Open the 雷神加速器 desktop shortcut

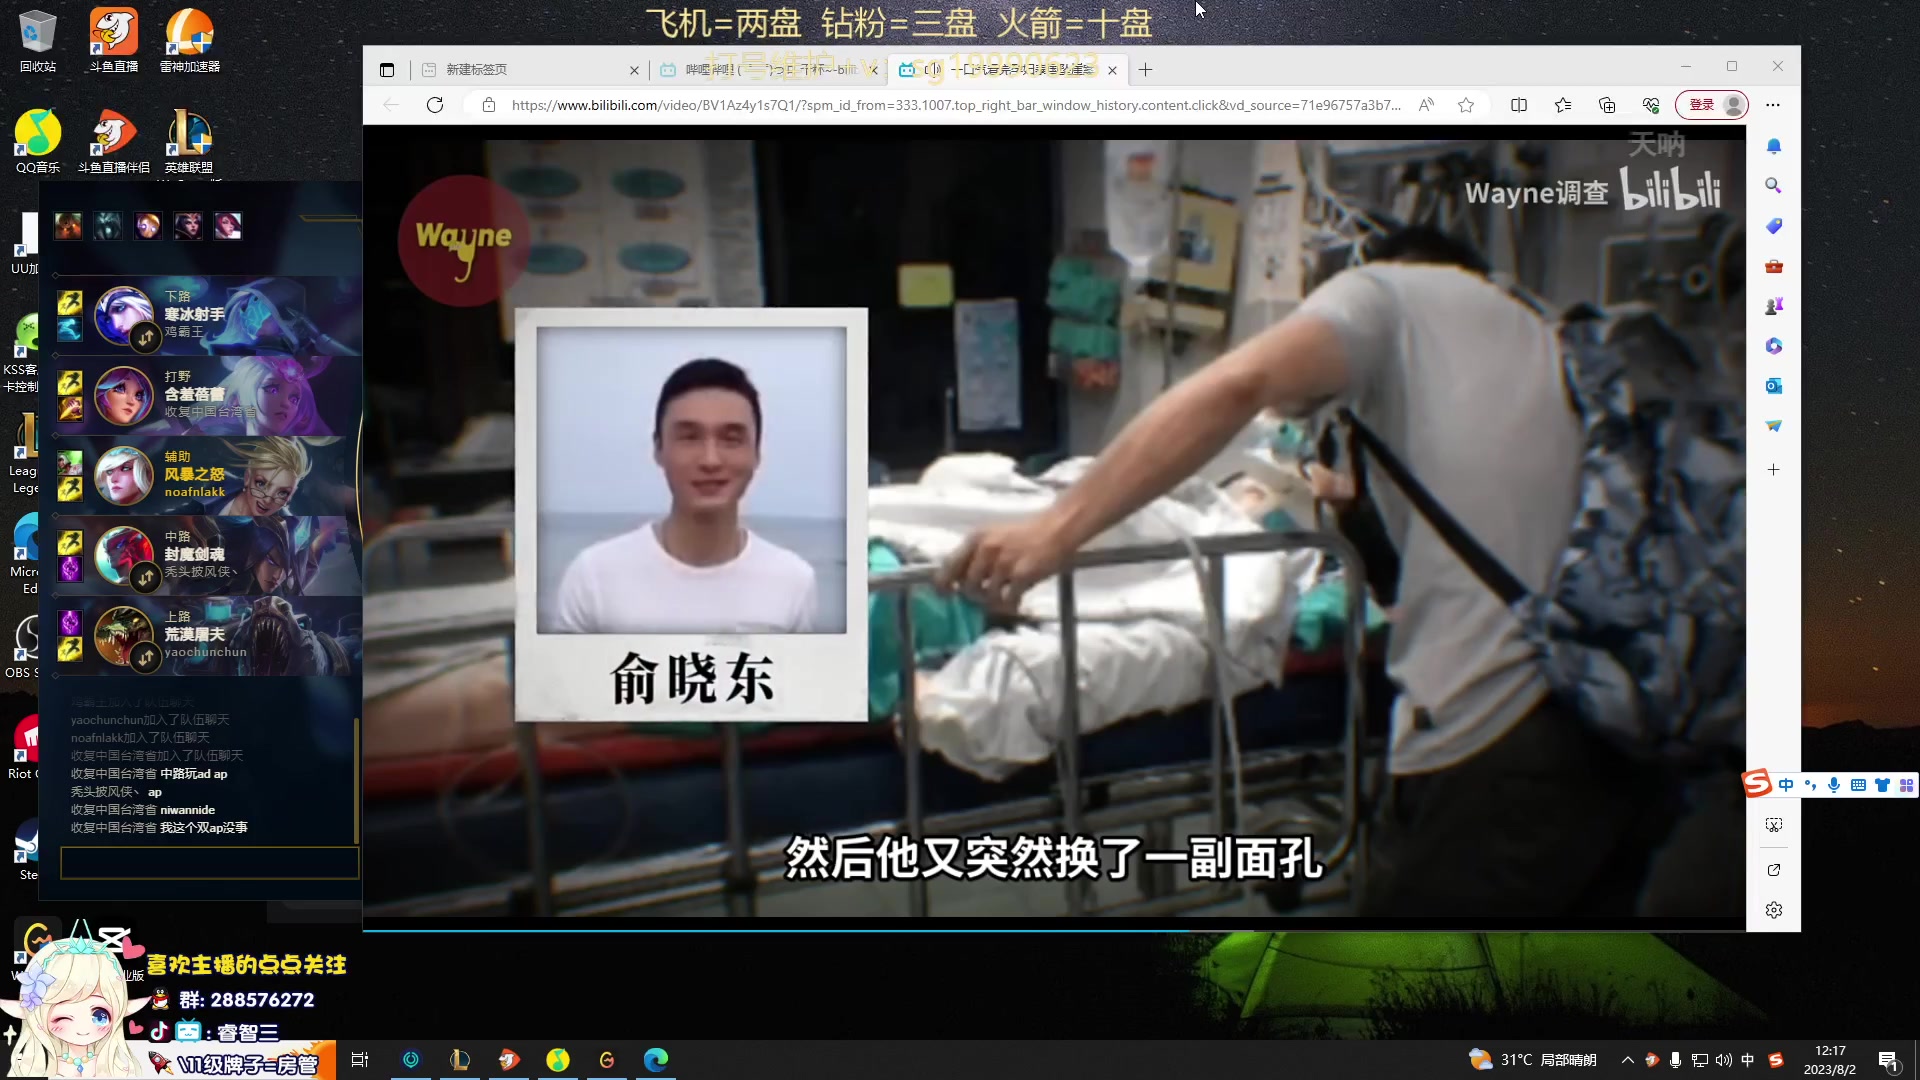(x=189, y=40)
